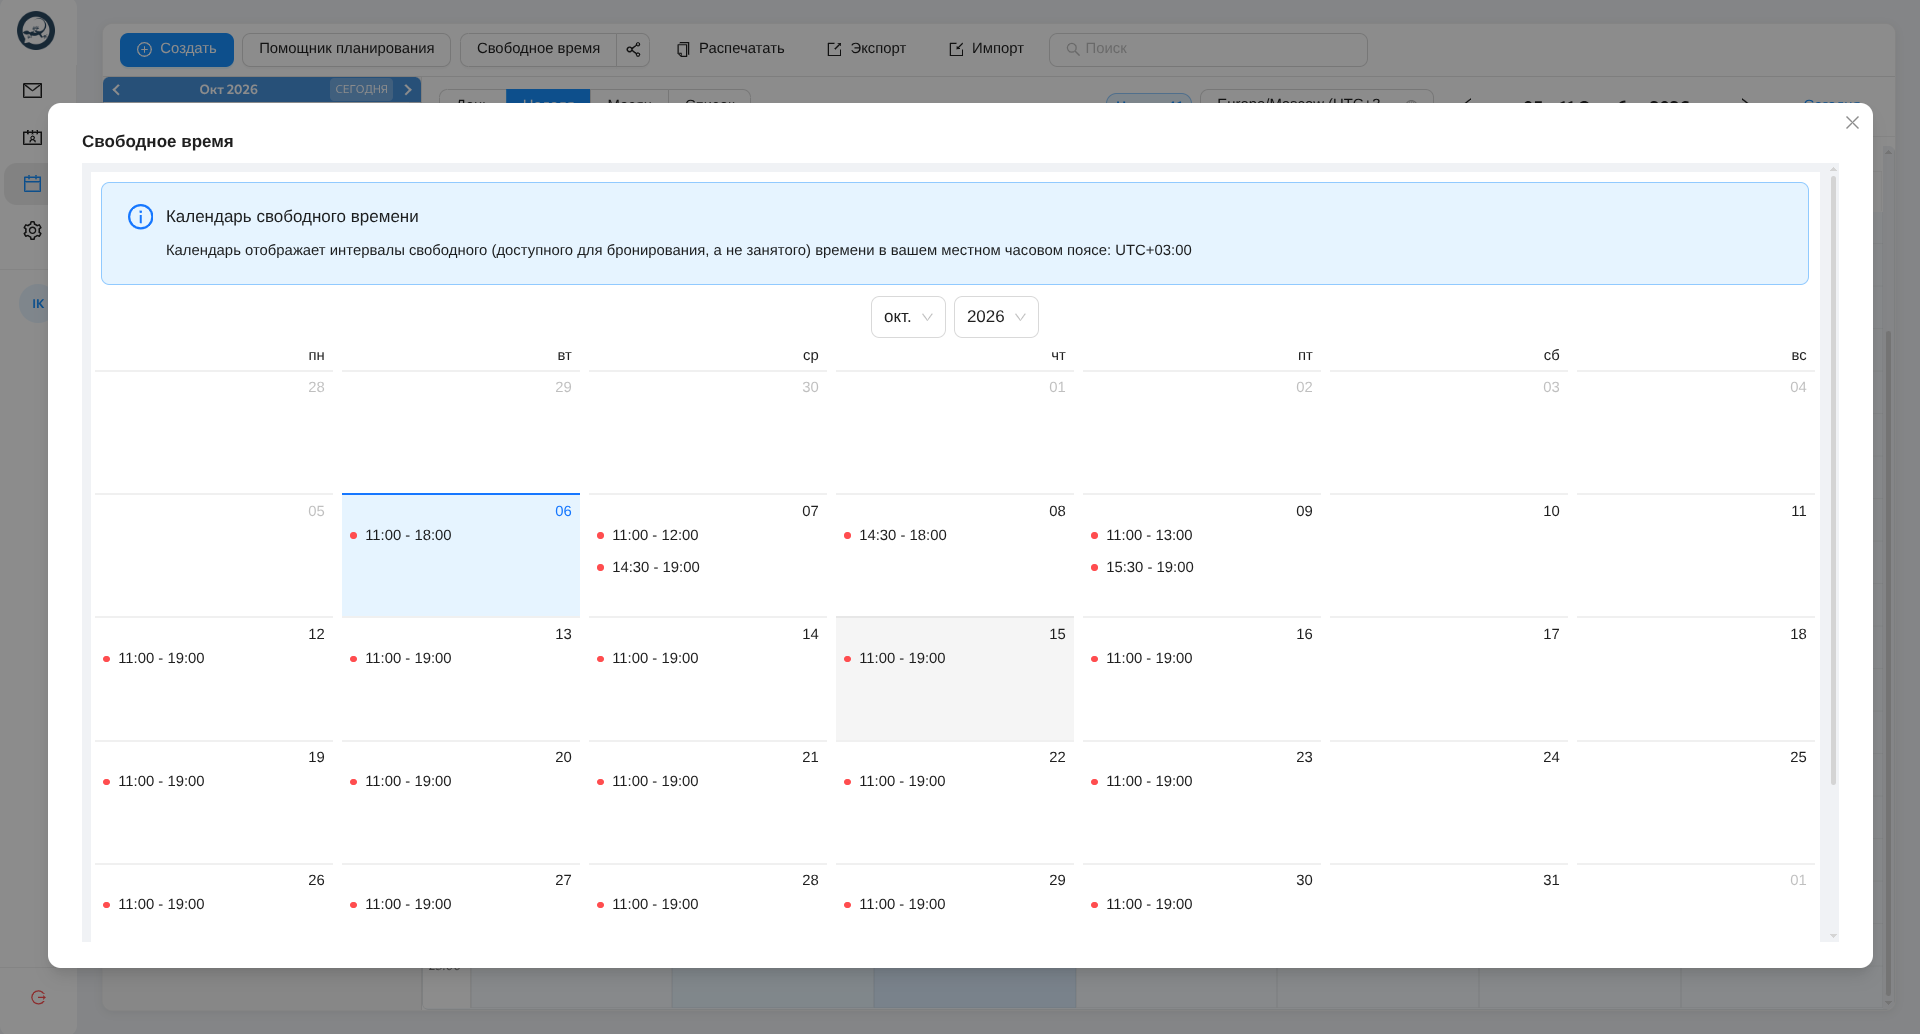The height and width of the screenshot is (1034, 1920).
Task: Select the 14:30 - 18:00 slot on 08
Action: [x=903, y=536]
